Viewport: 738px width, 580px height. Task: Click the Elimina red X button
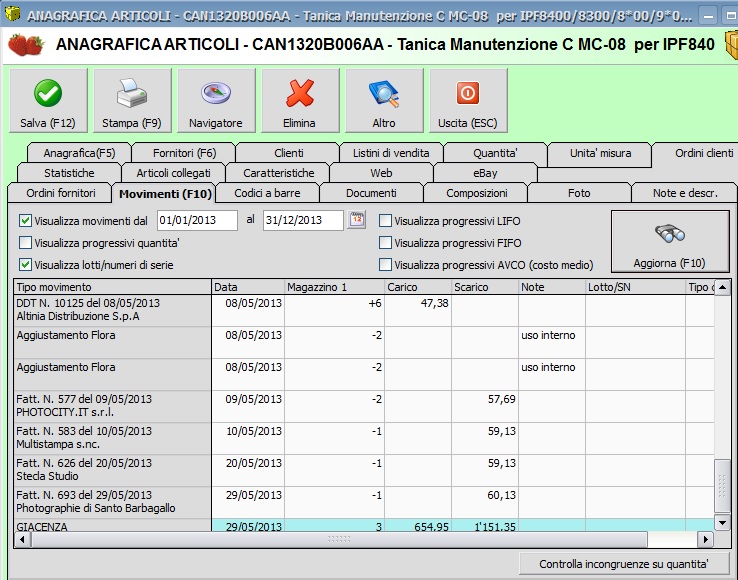pyautogui.click(x=300, y=100)
